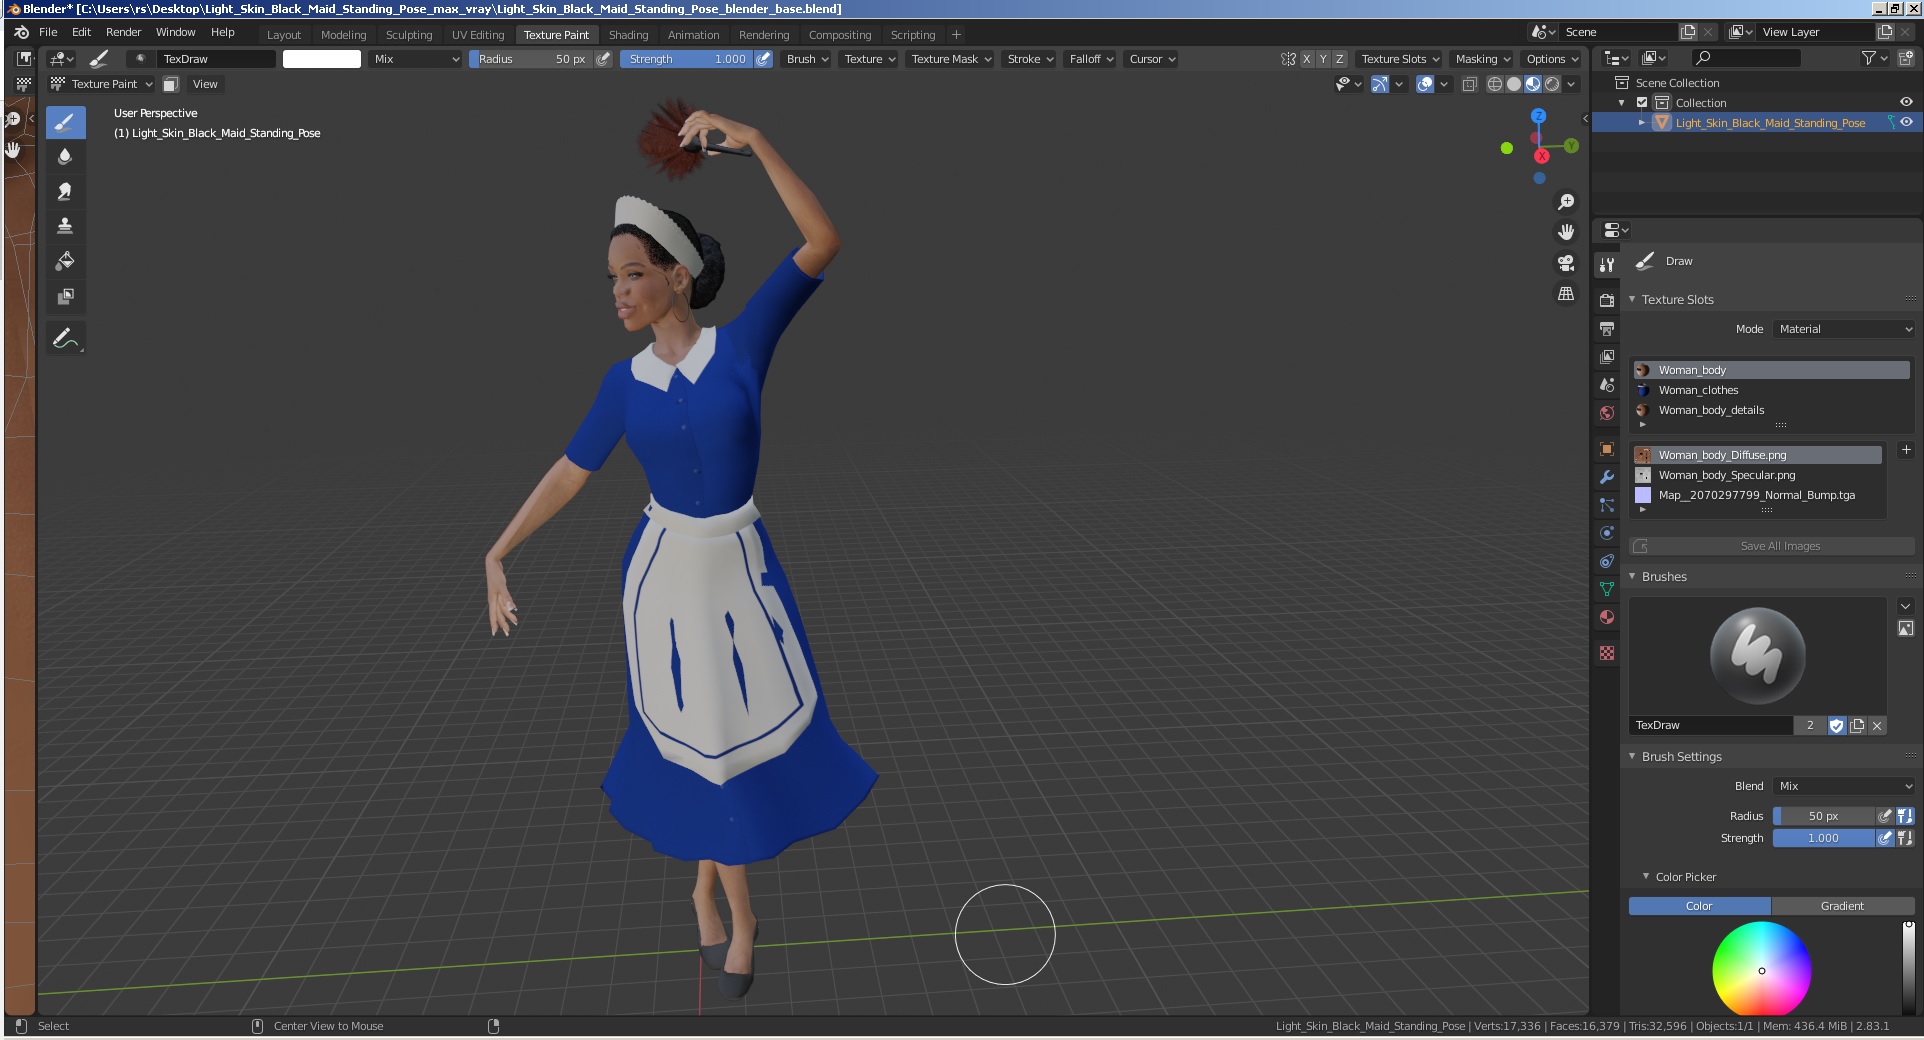Hide Collection with its eye icon
Image resolution: width=1924 pixels, height=1040 pixels.
(x=1906, y=102)
